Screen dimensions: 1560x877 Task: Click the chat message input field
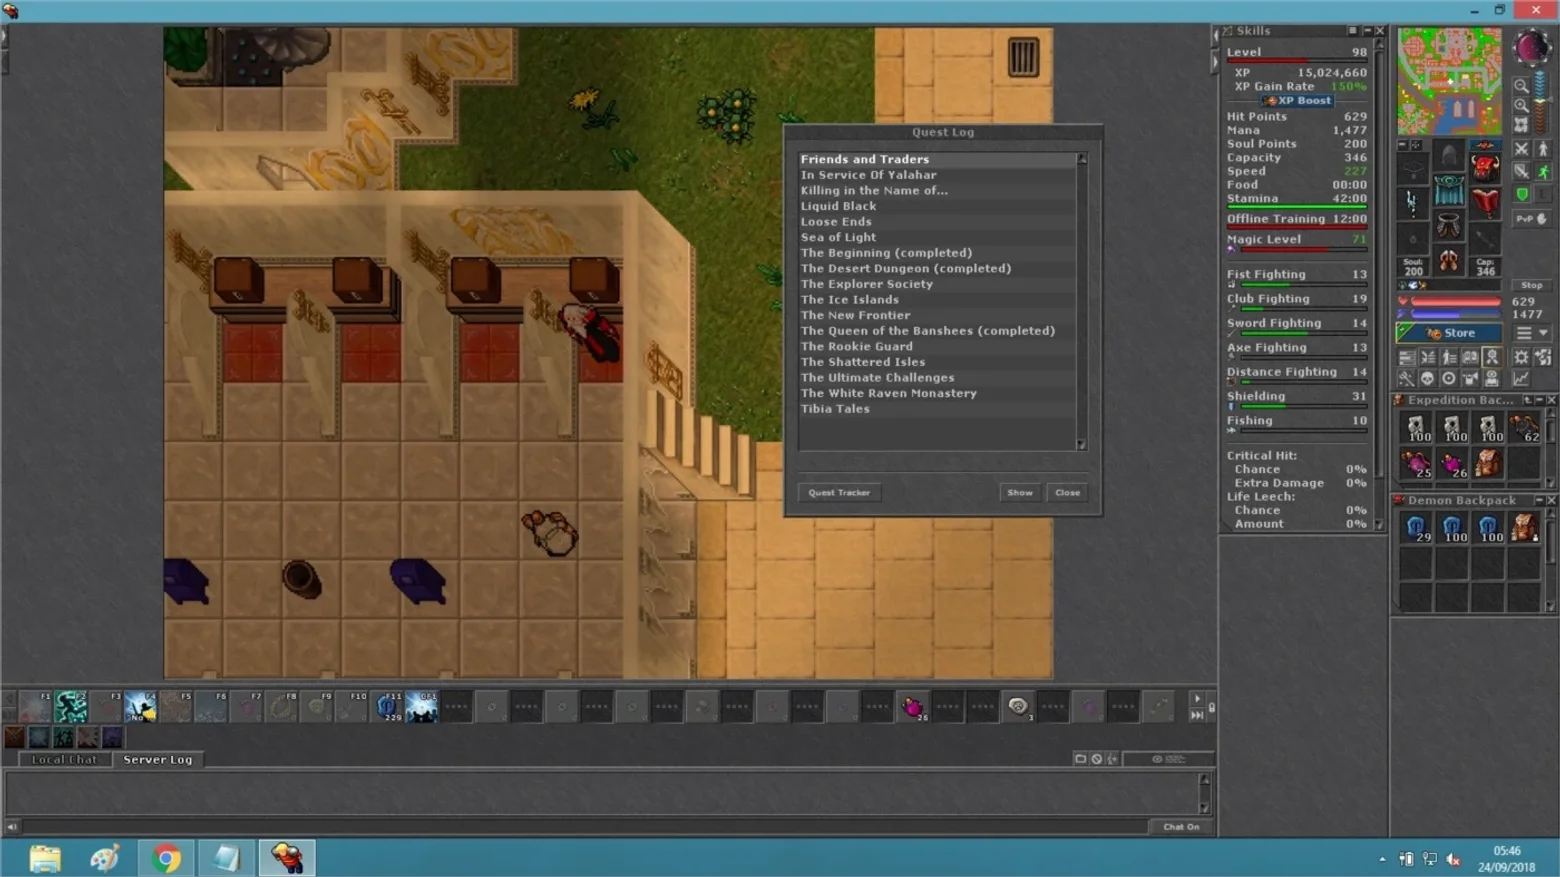[x=585, y=827]
